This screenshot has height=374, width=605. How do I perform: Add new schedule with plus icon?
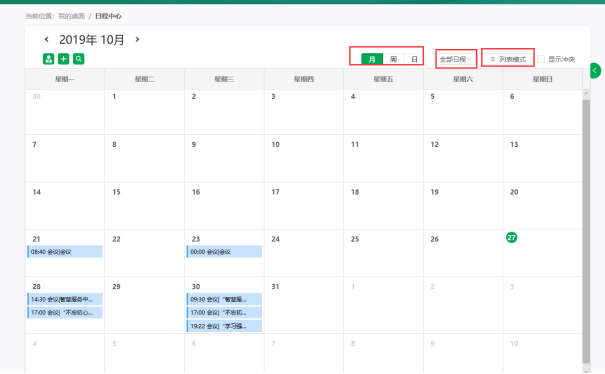pos(64,59)
